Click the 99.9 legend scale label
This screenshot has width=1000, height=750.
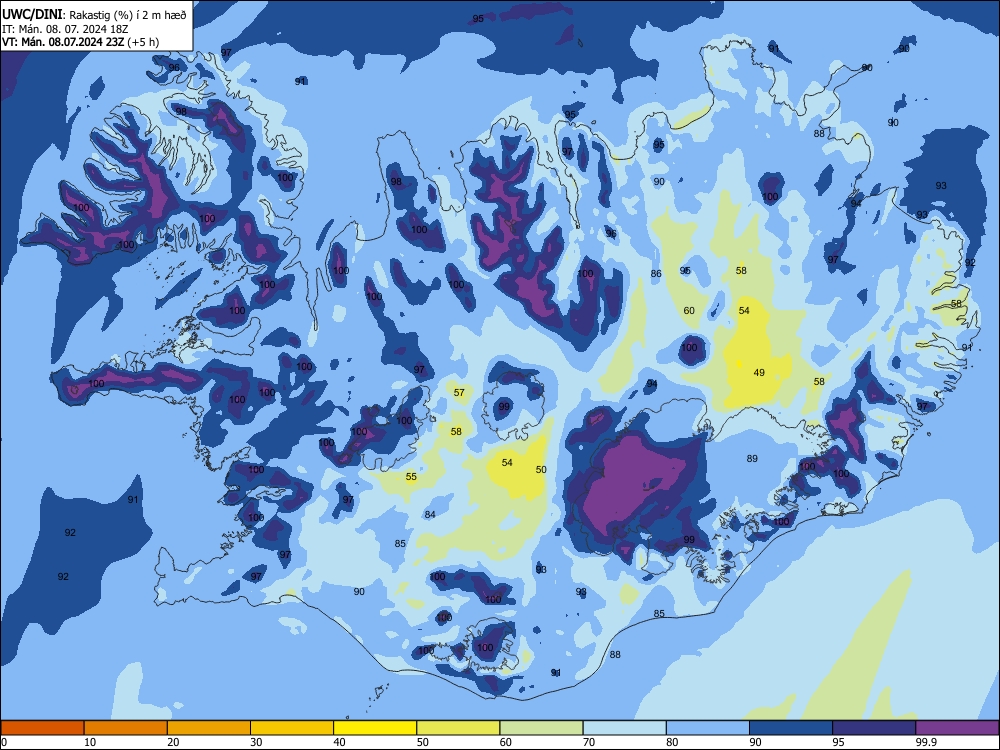pyautogui.click(x=925, y=742)
